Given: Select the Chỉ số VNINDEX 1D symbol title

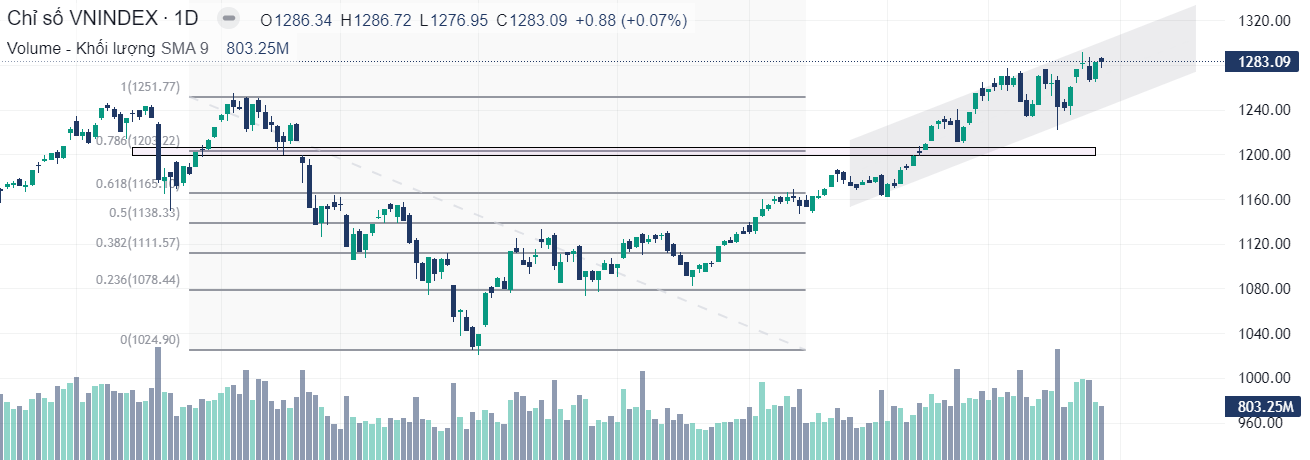Looking at the screenshot, I should click(x=103, y=19).
